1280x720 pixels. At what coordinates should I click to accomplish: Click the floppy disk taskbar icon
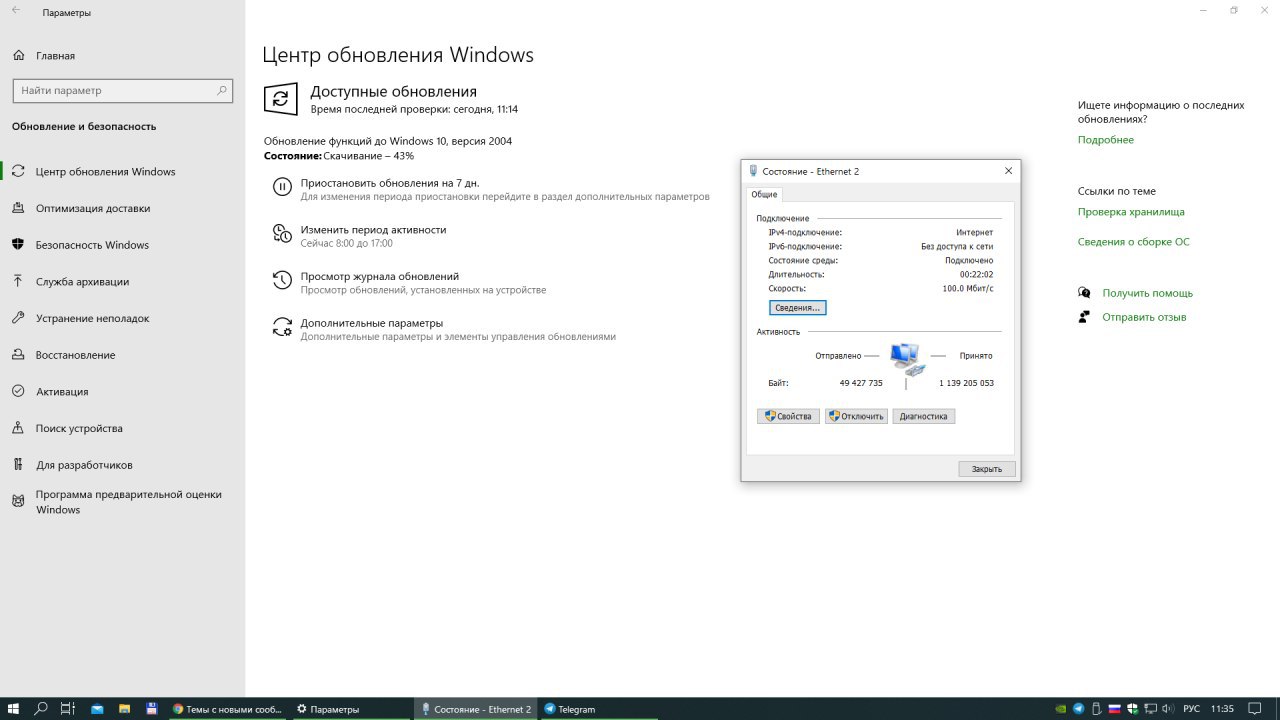(152, 709)
